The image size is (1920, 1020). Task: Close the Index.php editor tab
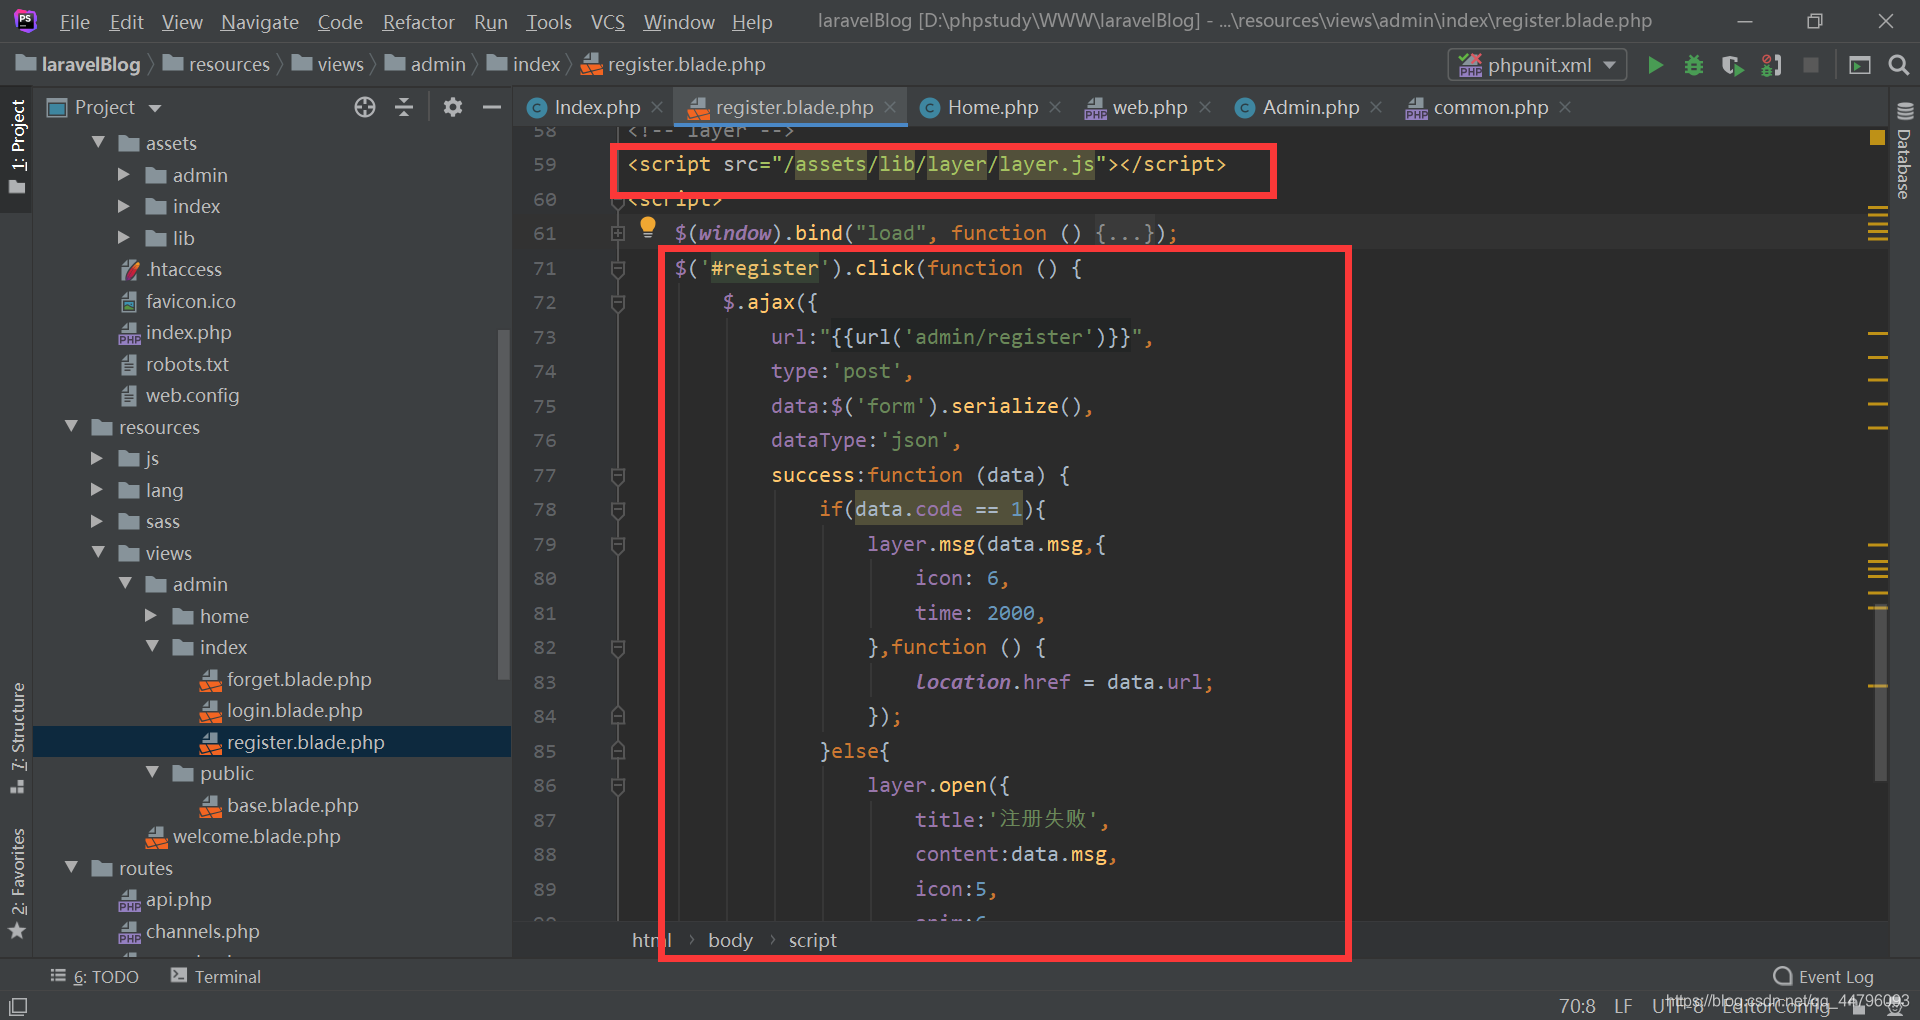tap(657, 107)
